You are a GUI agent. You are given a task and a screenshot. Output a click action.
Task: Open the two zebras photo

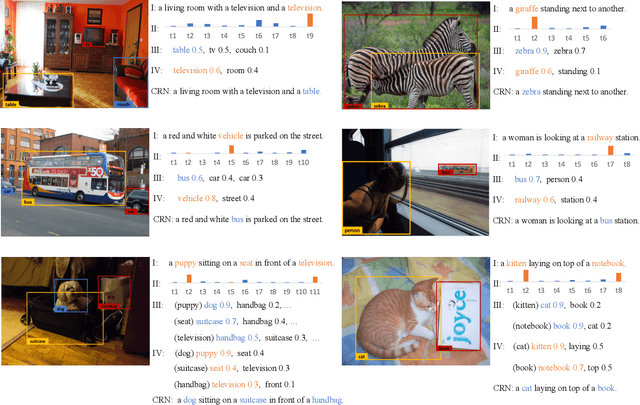pos(416,56)
